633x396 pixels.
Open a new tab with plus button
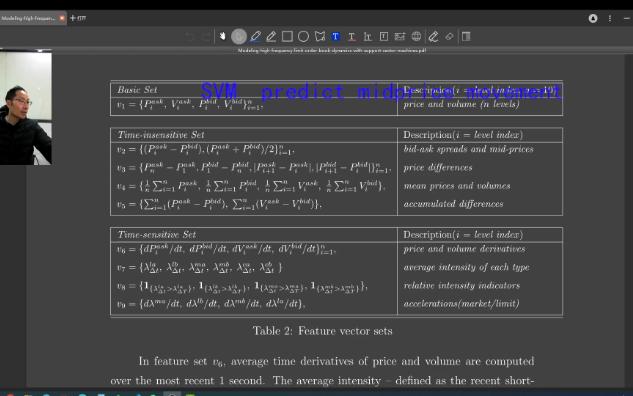(73, 18)
